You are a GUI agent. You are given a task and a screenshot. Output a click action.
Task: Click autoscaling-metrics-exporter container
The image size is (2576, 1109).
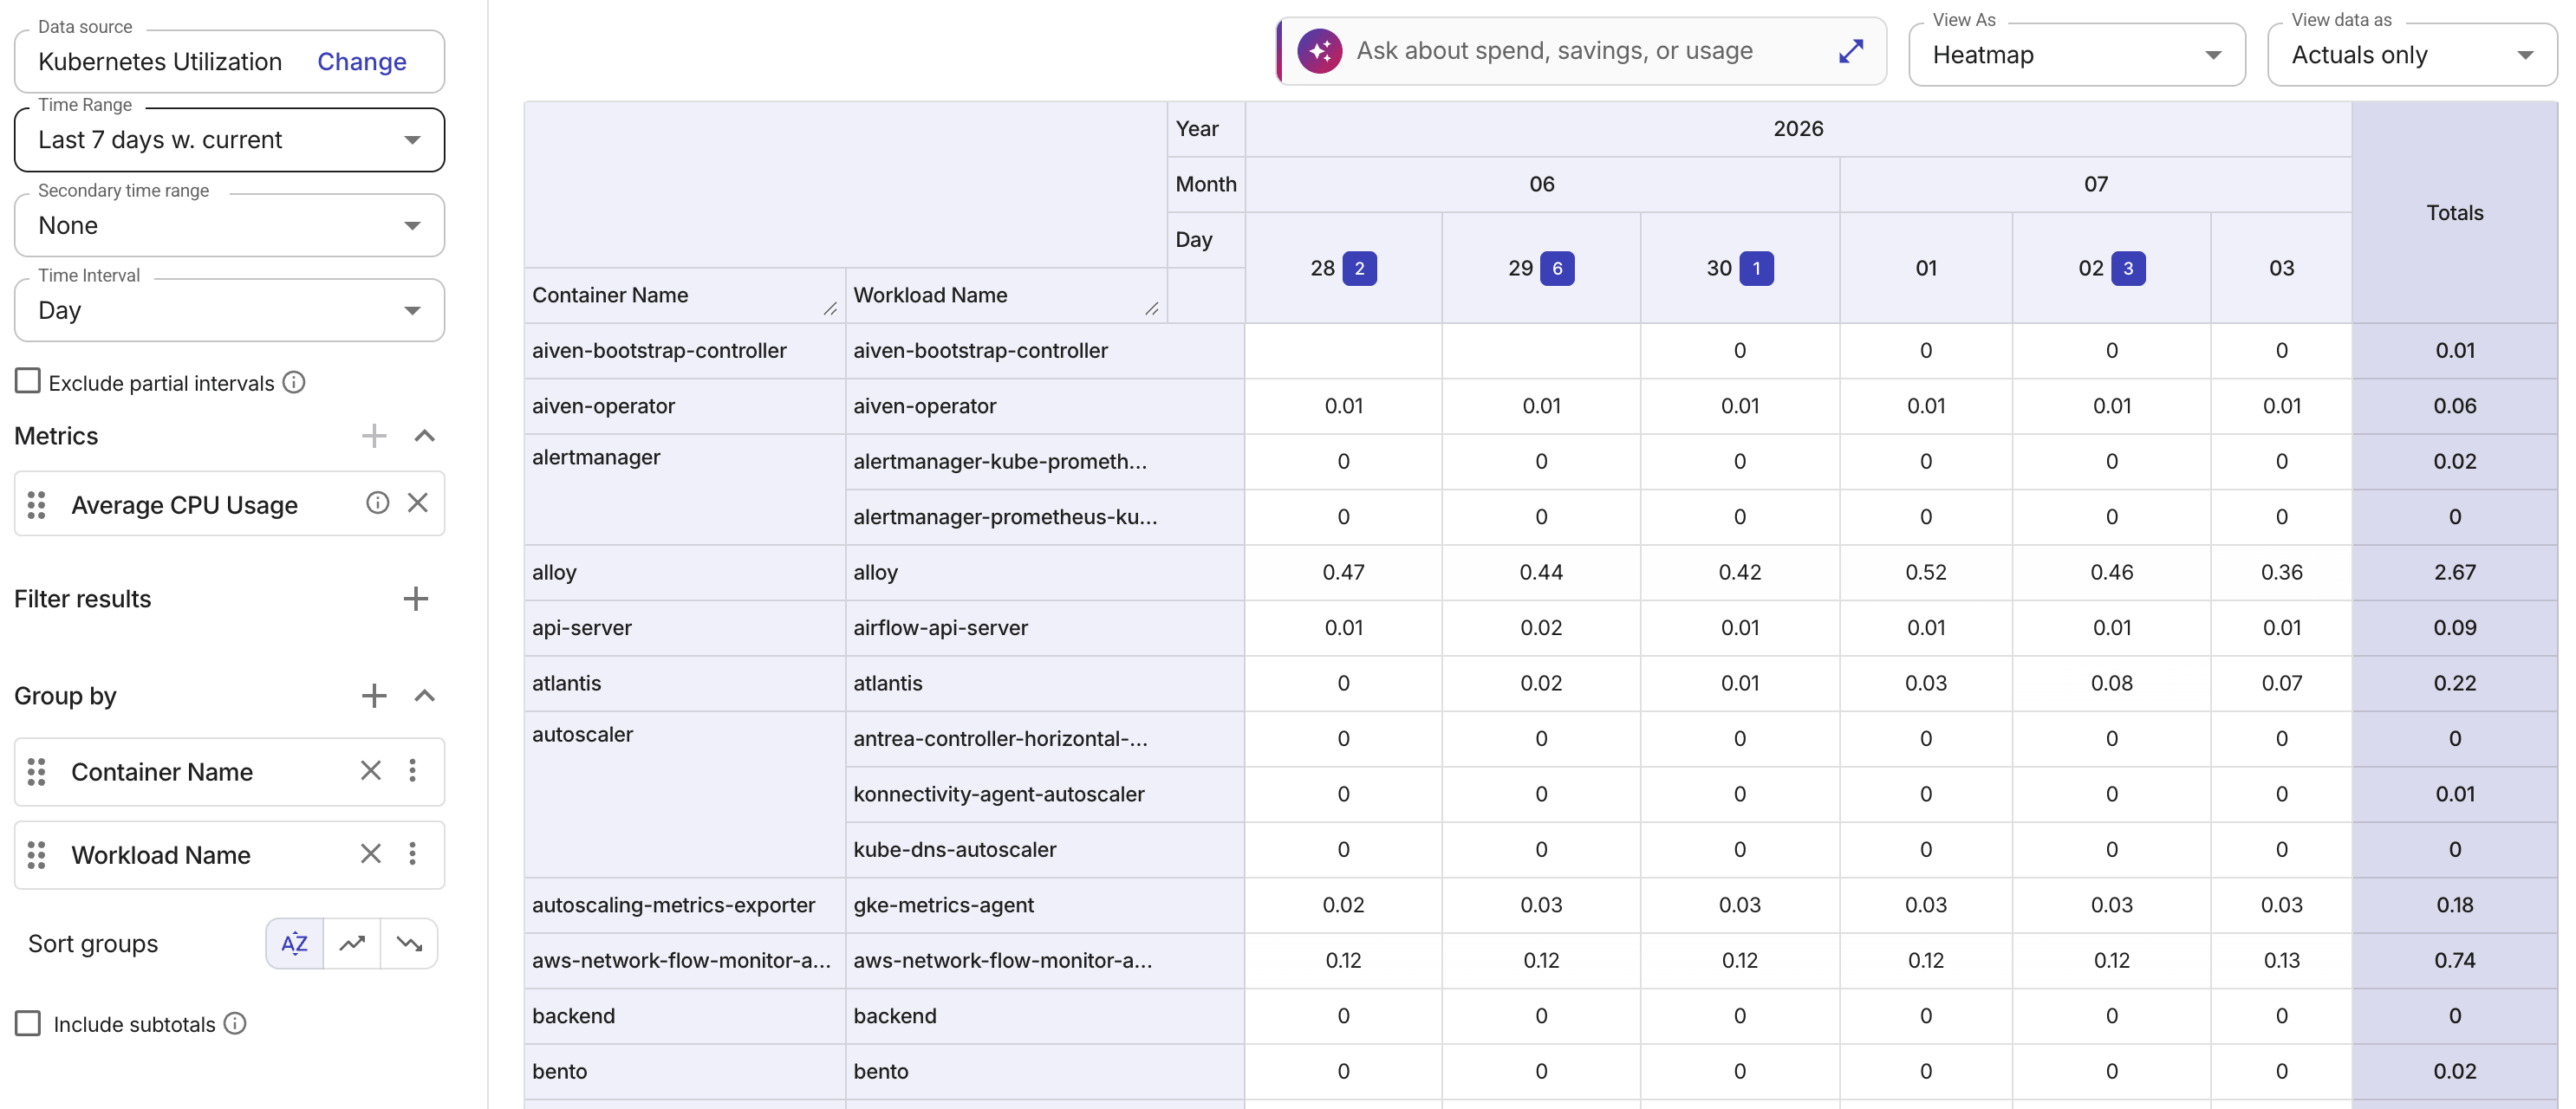coord(684,906)
